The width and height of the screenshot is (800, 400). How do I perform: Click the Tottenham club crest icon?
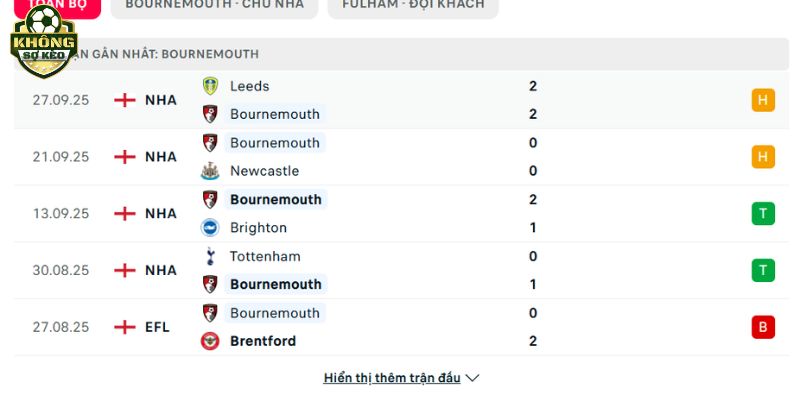[210, 256]
